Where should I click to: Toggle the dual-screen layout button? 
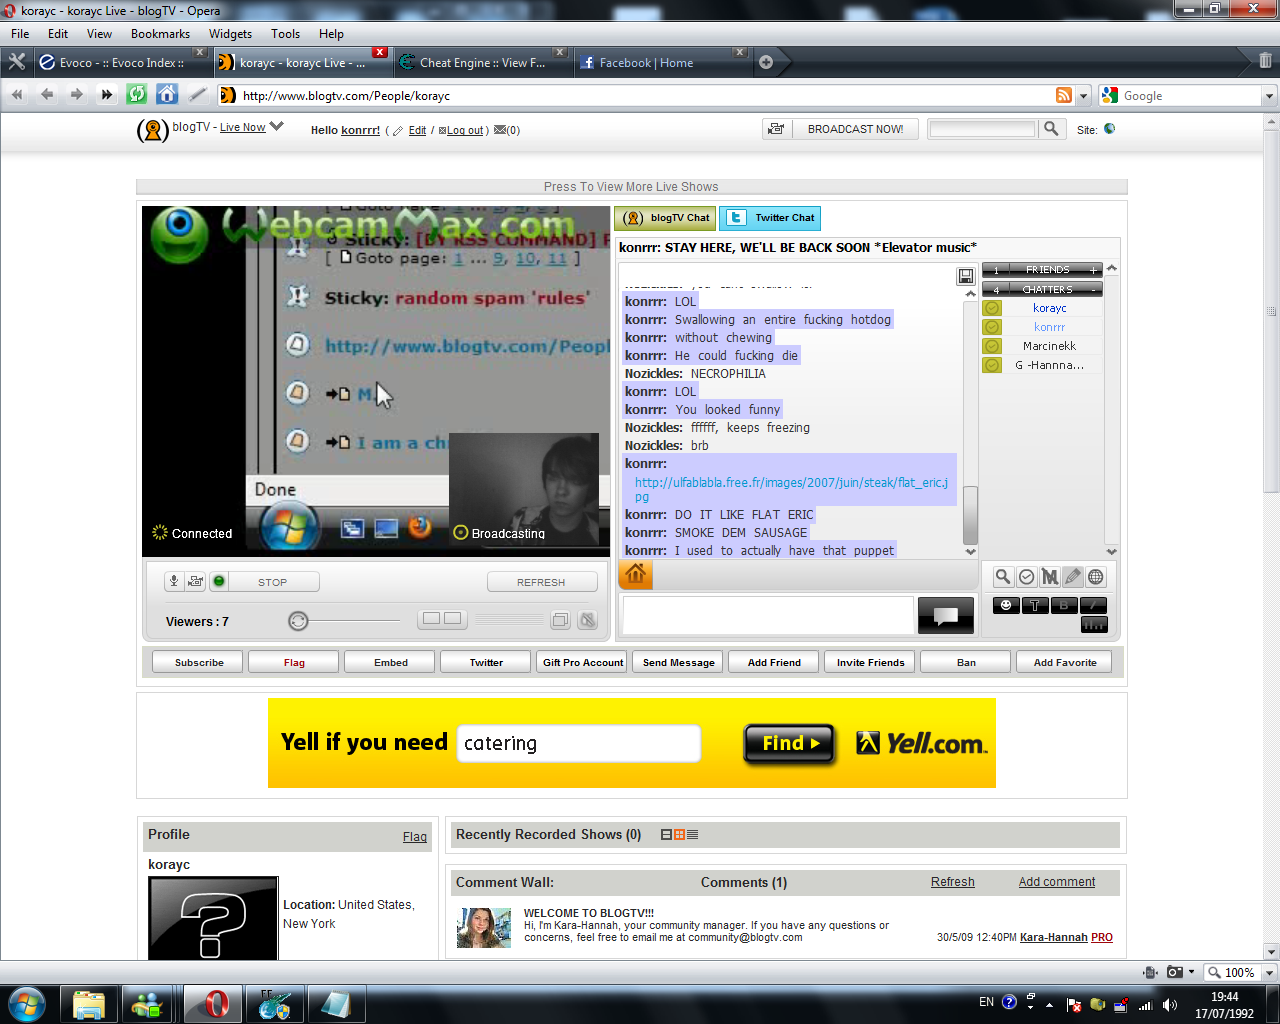(x=442, y=619)
